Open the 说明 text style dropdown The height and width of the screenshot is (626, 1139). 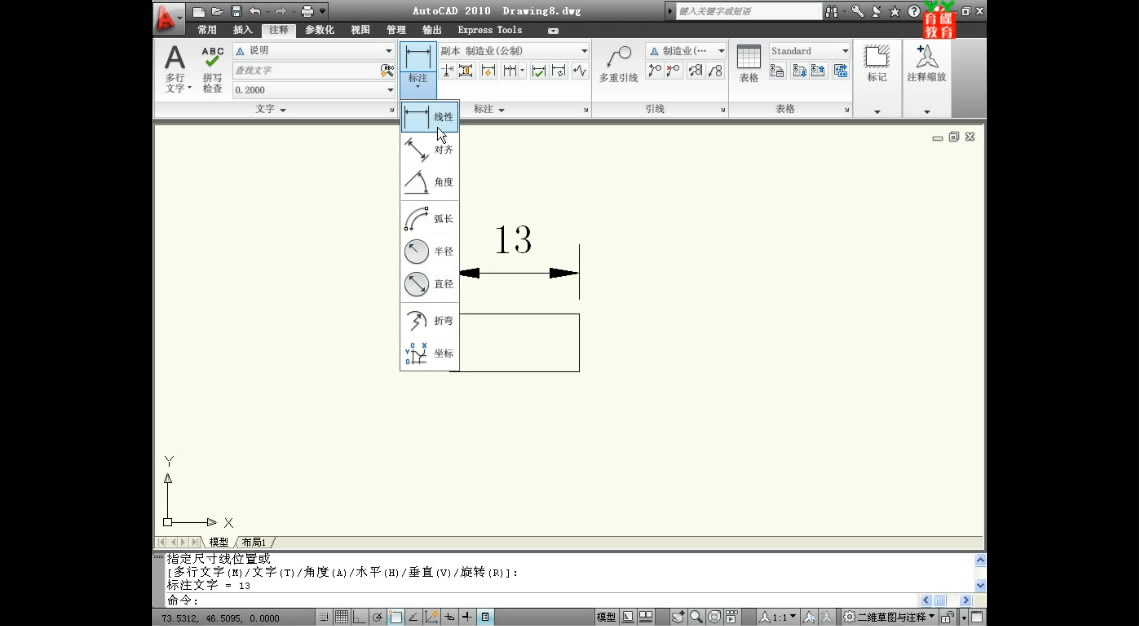(314, 51)
